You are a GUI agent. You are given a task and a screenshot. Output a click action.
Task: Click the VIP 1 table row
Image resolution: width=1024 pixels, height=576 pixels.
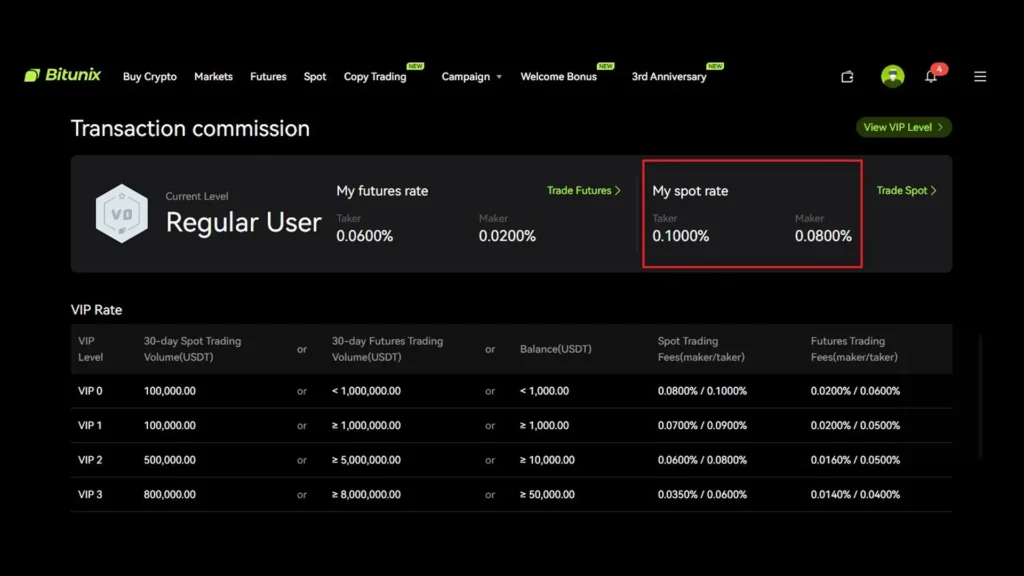(511, 425)
